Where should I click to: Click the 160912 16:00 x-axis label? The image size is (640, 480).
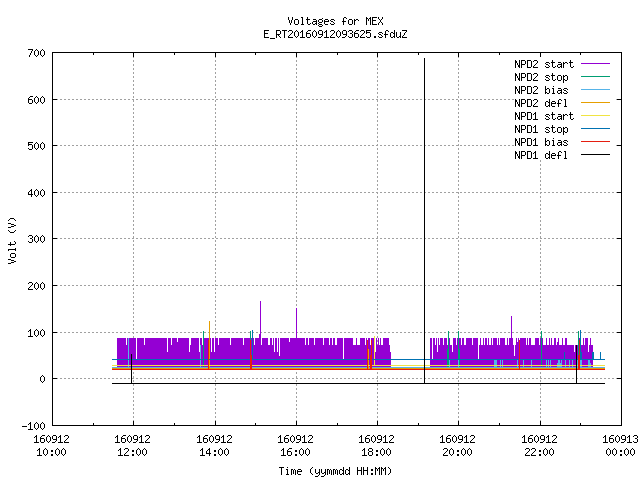click(x=296, y=446)
